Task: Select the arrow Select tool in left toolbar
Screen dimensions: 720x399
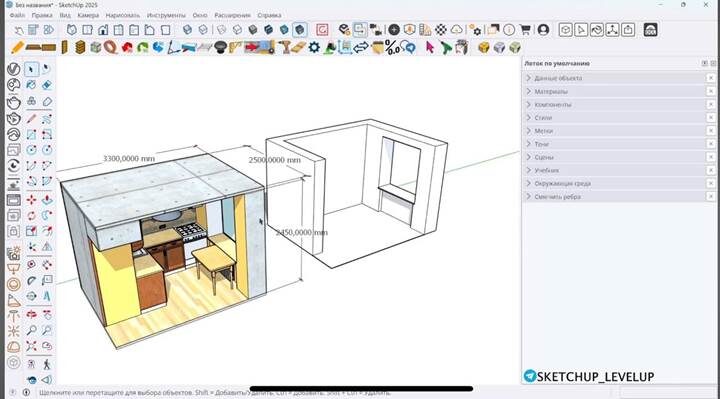Action: point(31,69)
